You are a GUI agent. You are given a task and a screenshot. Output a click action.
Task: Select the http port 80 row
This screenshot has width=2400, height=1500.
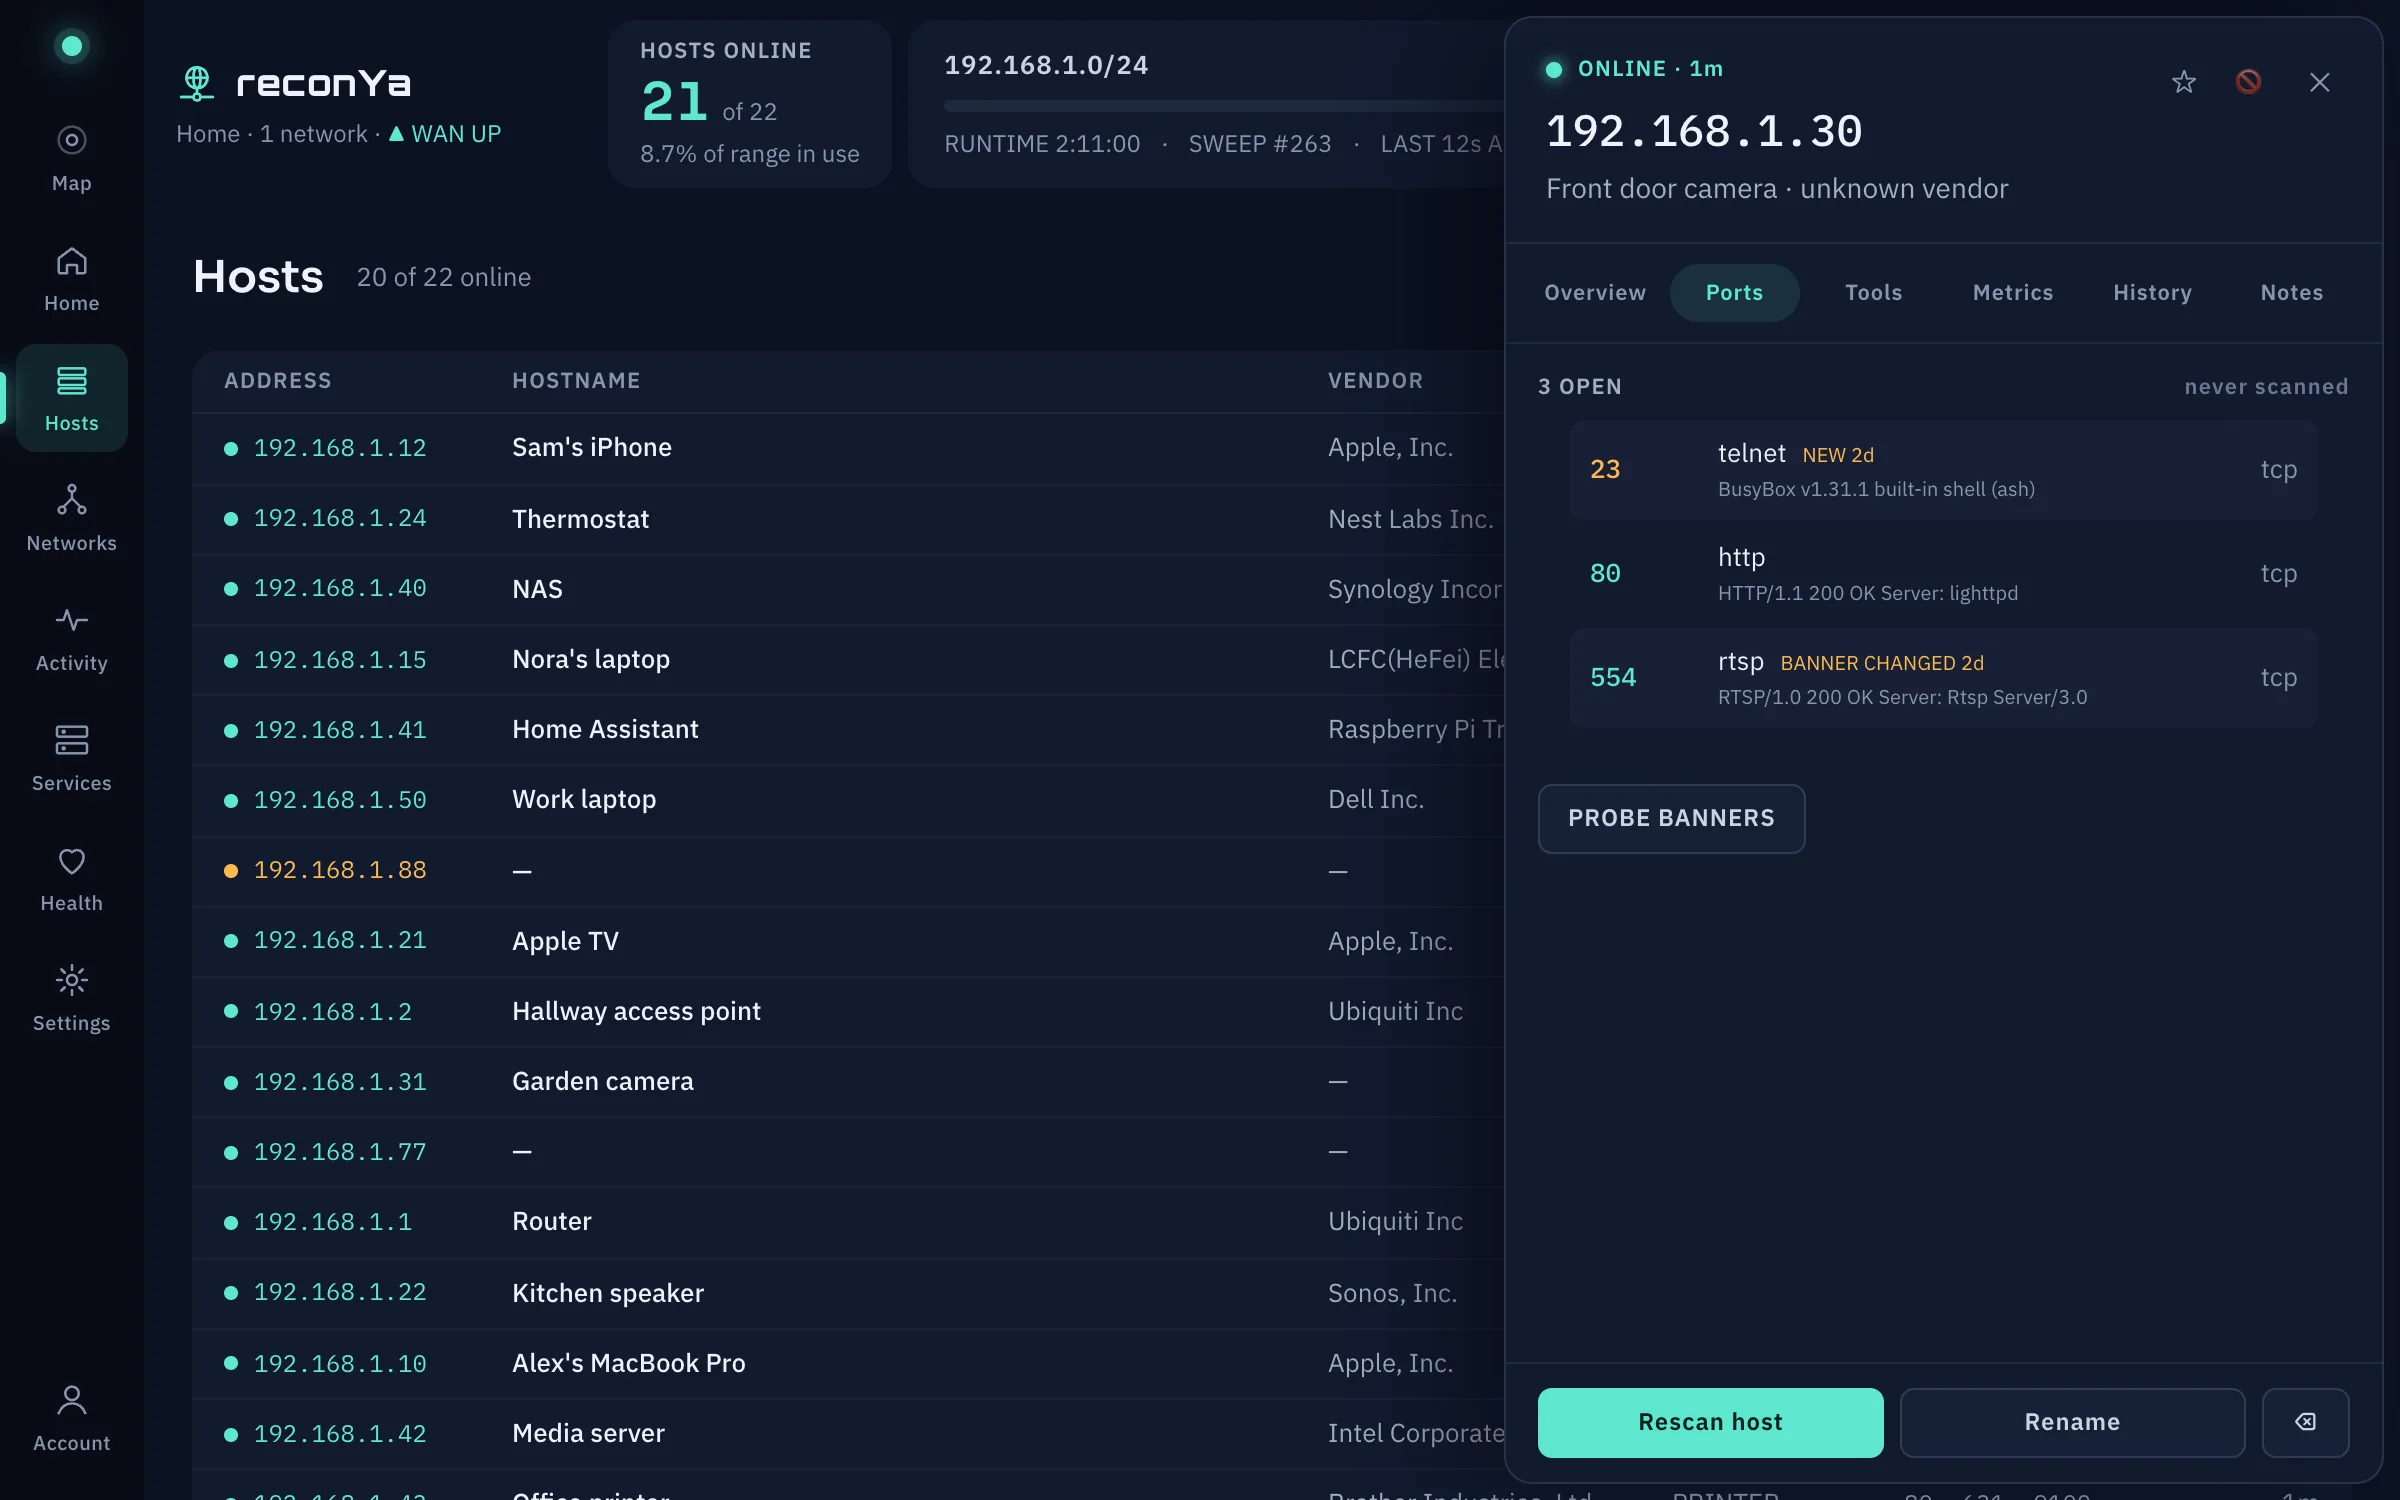click(1943, 574)
